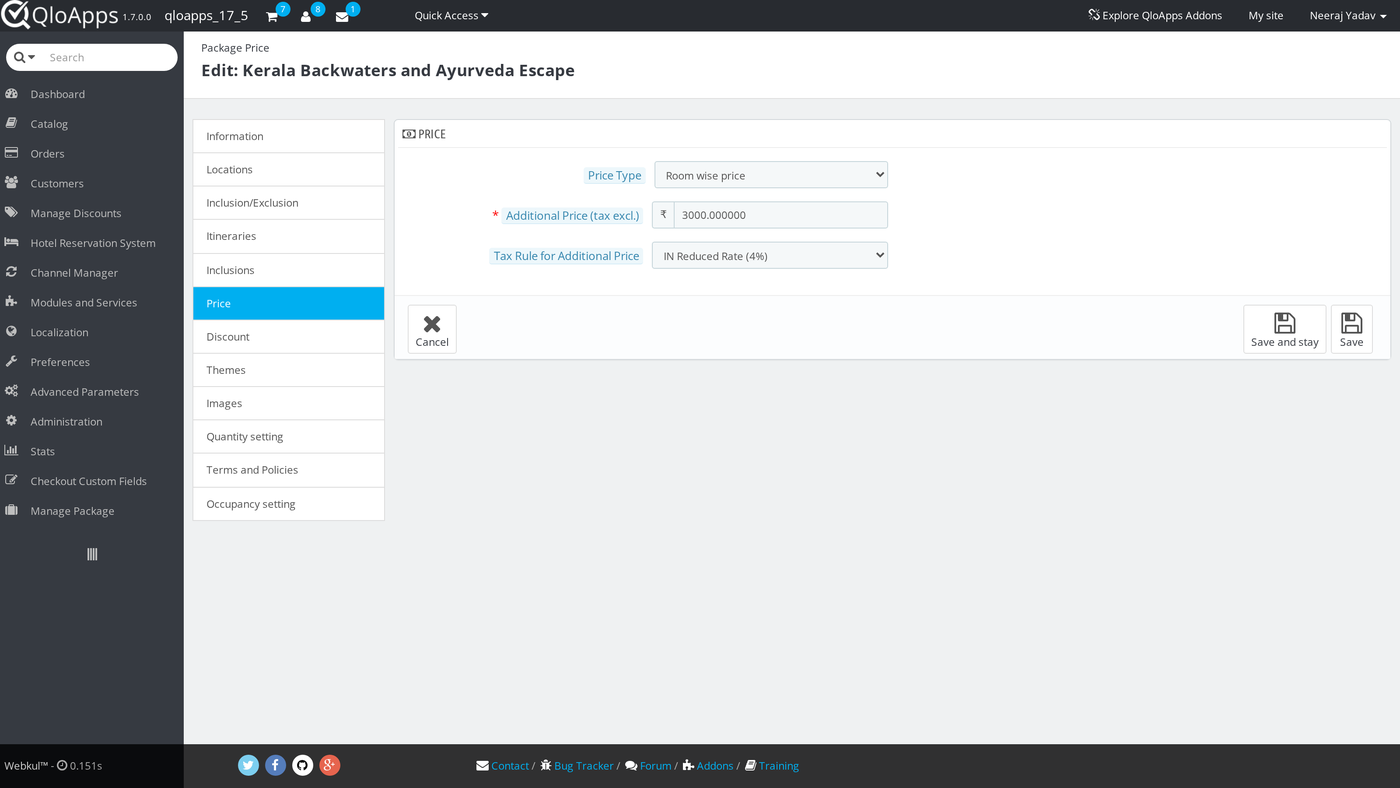
Task: Open the Occupancy setting tab
Action: (289, 504)
